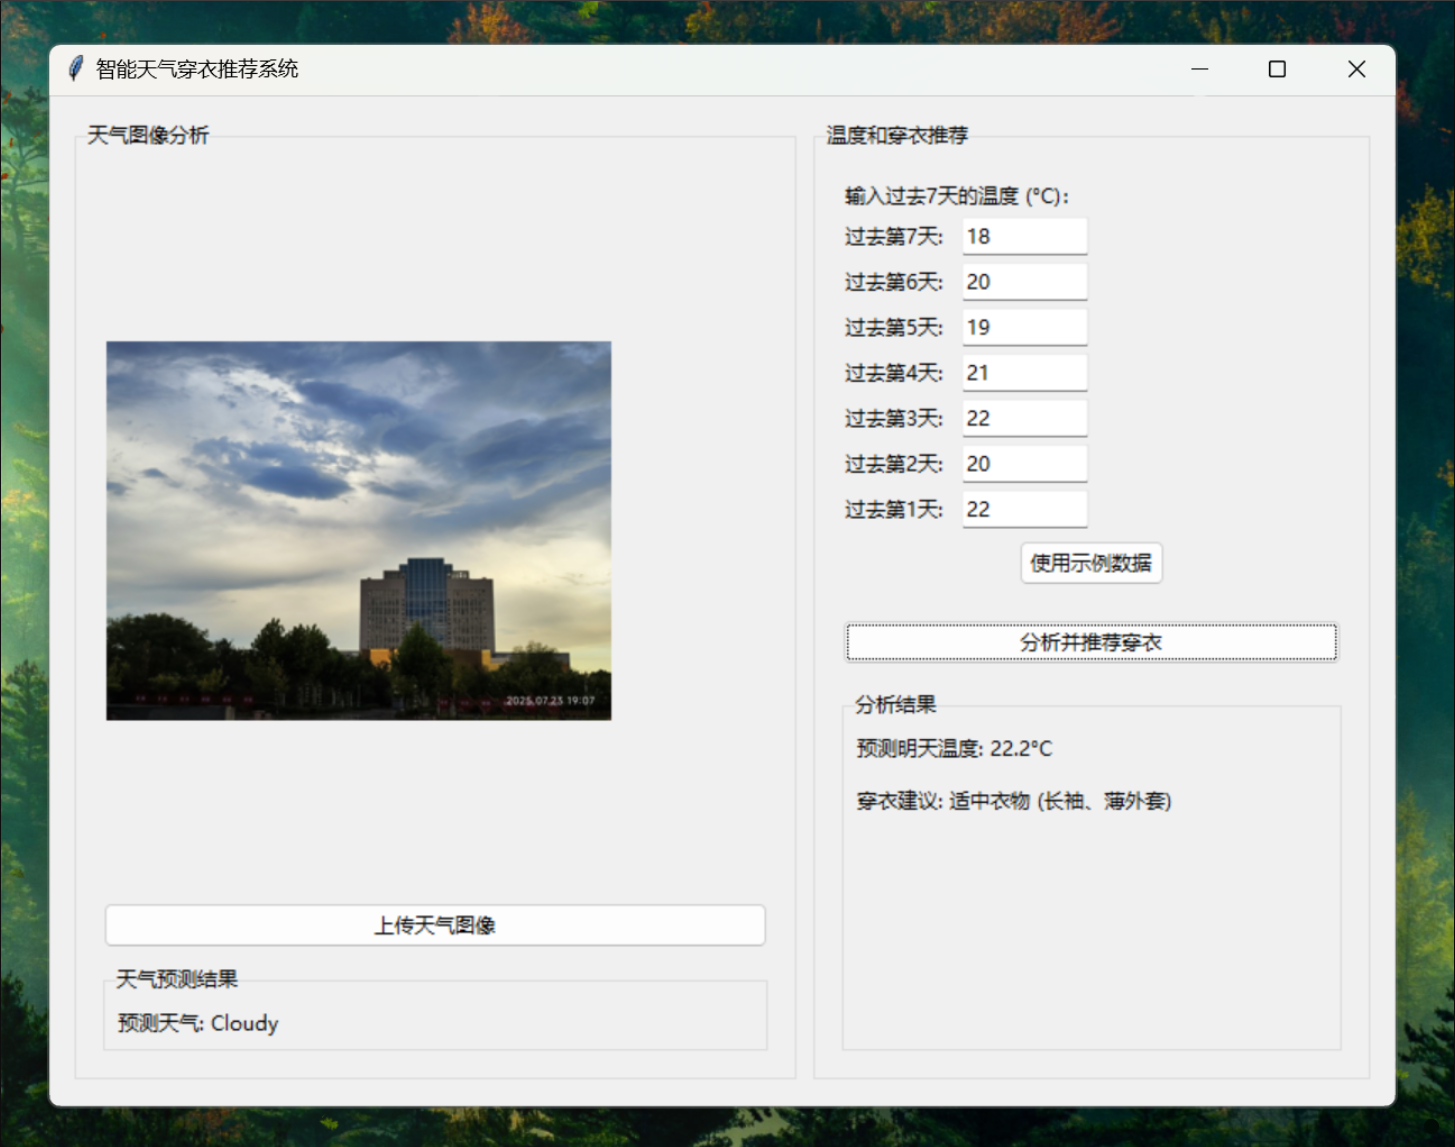Click the 使用示例数据 sample data button

point(1090,563)
